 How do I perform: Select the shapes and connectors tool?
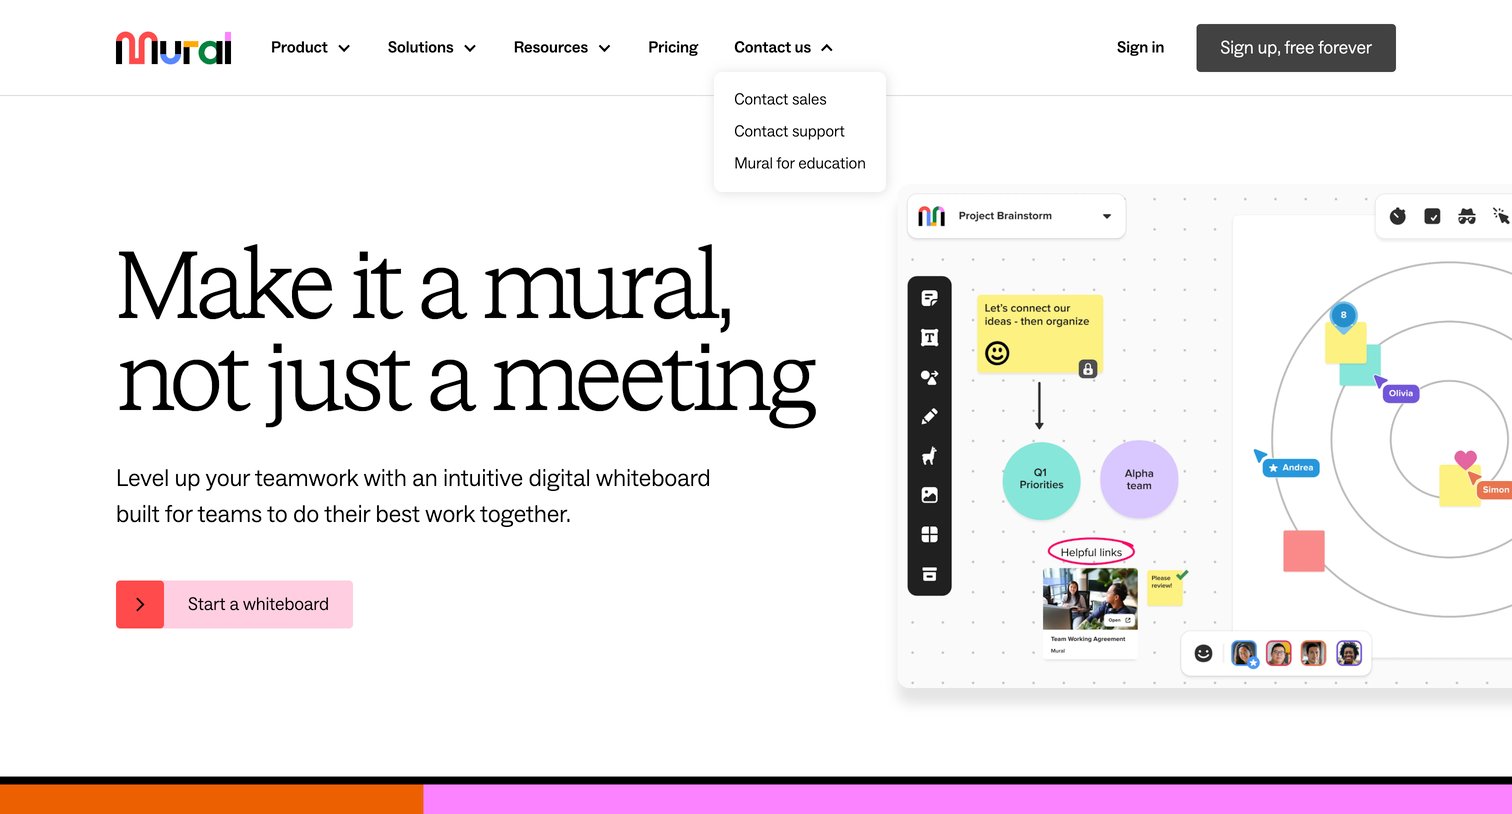coord(929,377)
